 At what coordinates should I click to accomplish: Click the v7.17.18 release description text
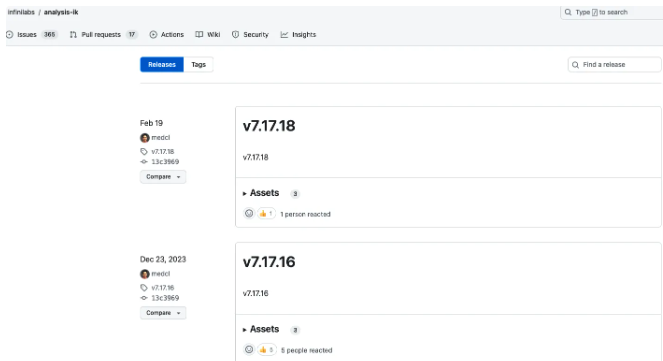[x=255, y=157]
